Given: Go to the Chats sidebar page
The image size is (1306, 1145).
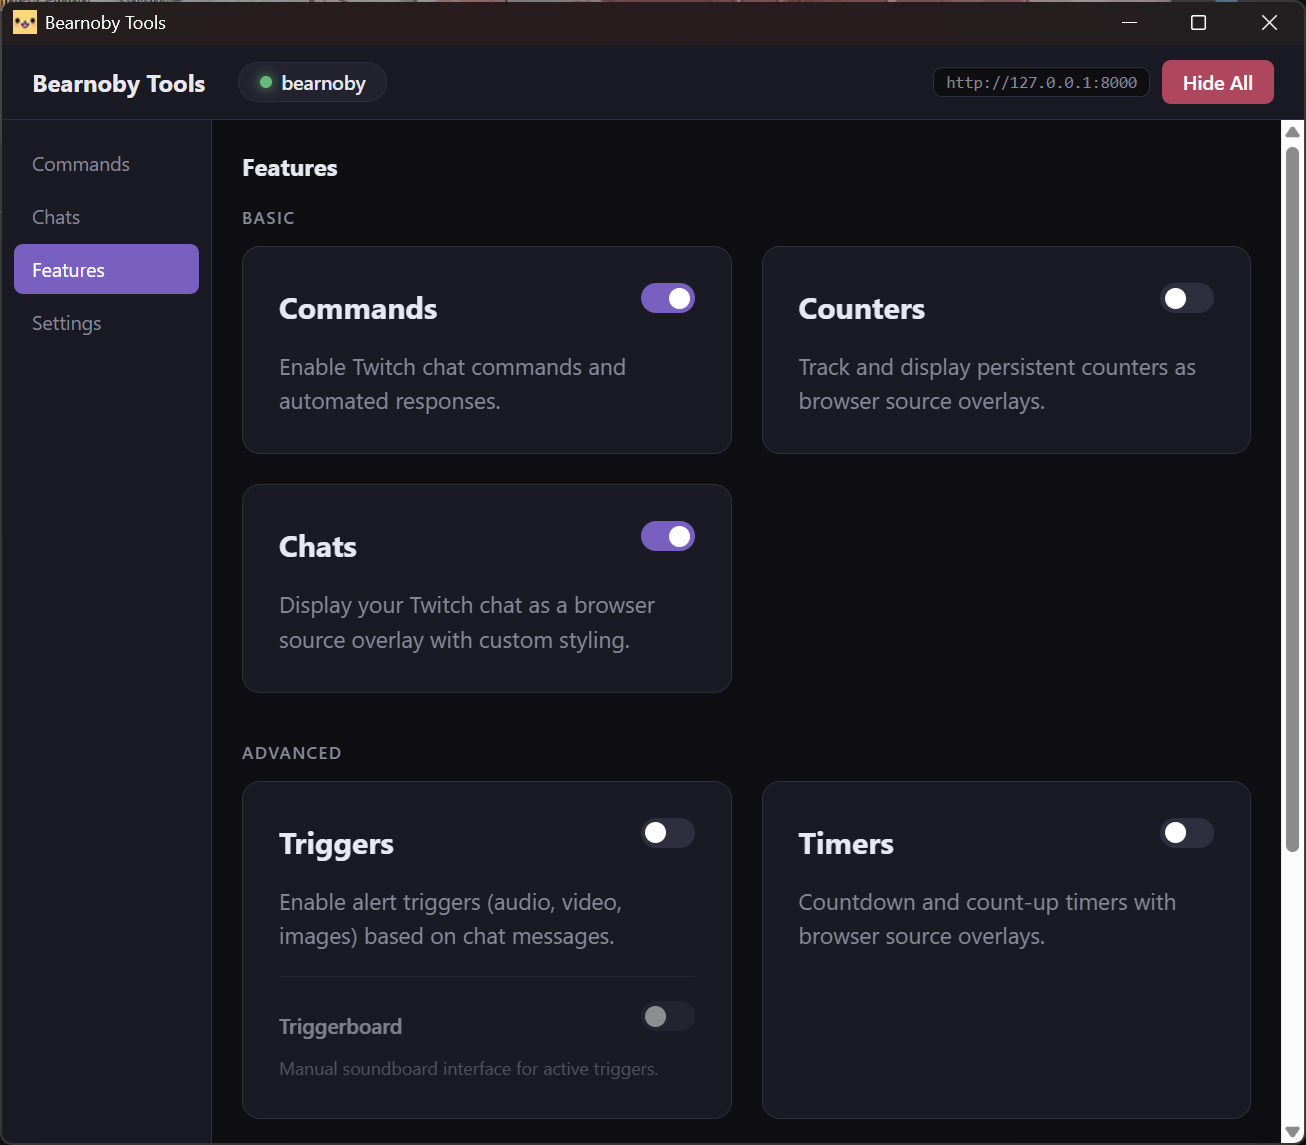Looking at the screenshot, I should pyautogui.click(x=106, y=217).
